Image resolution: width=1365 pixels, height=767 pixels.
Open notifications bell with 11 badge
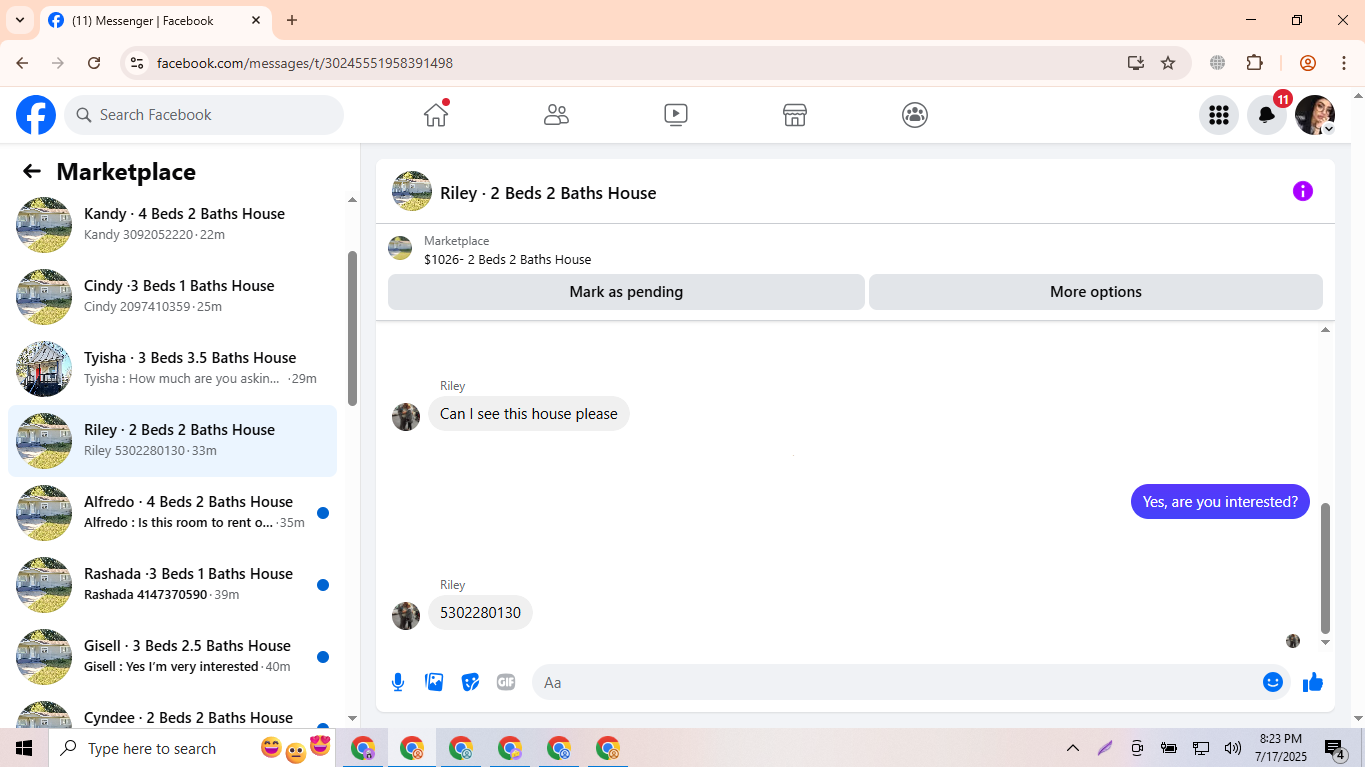(x=1267, y=115)
